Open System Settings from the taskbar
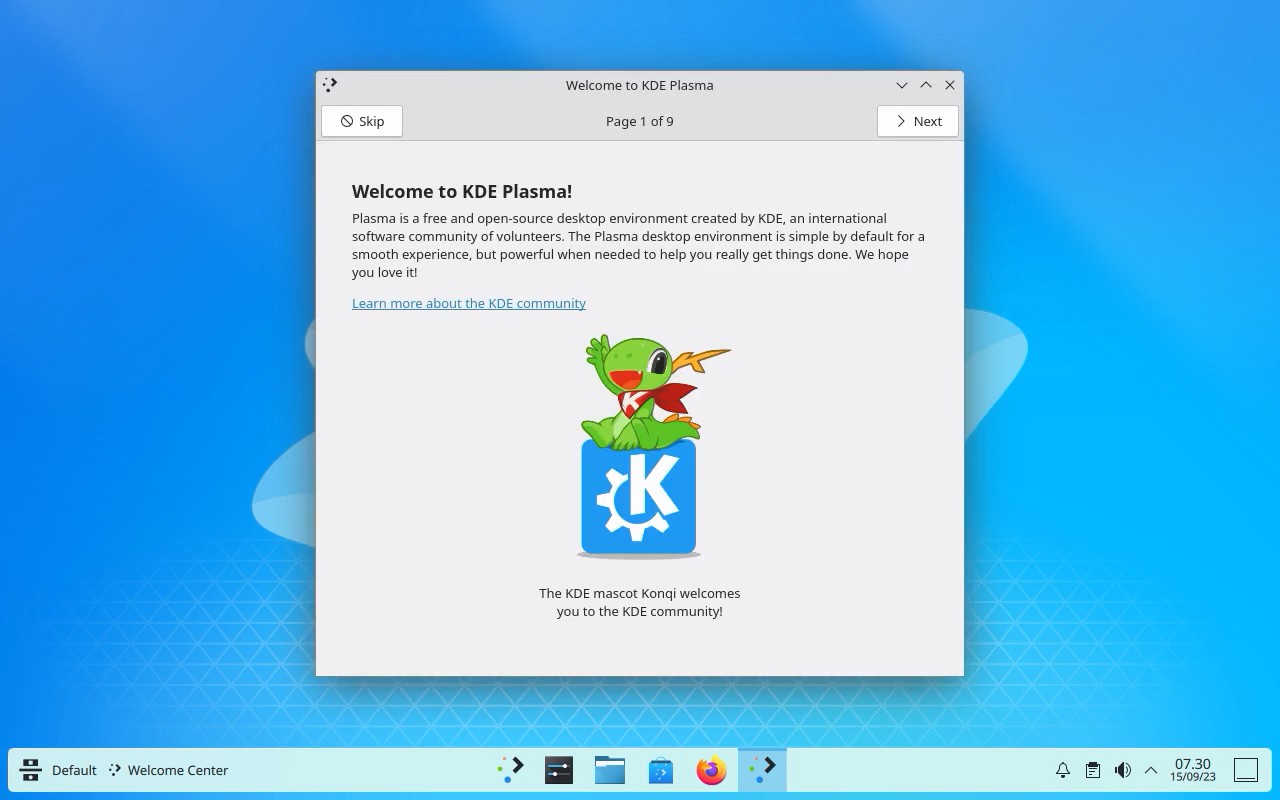 coord(558,770)
